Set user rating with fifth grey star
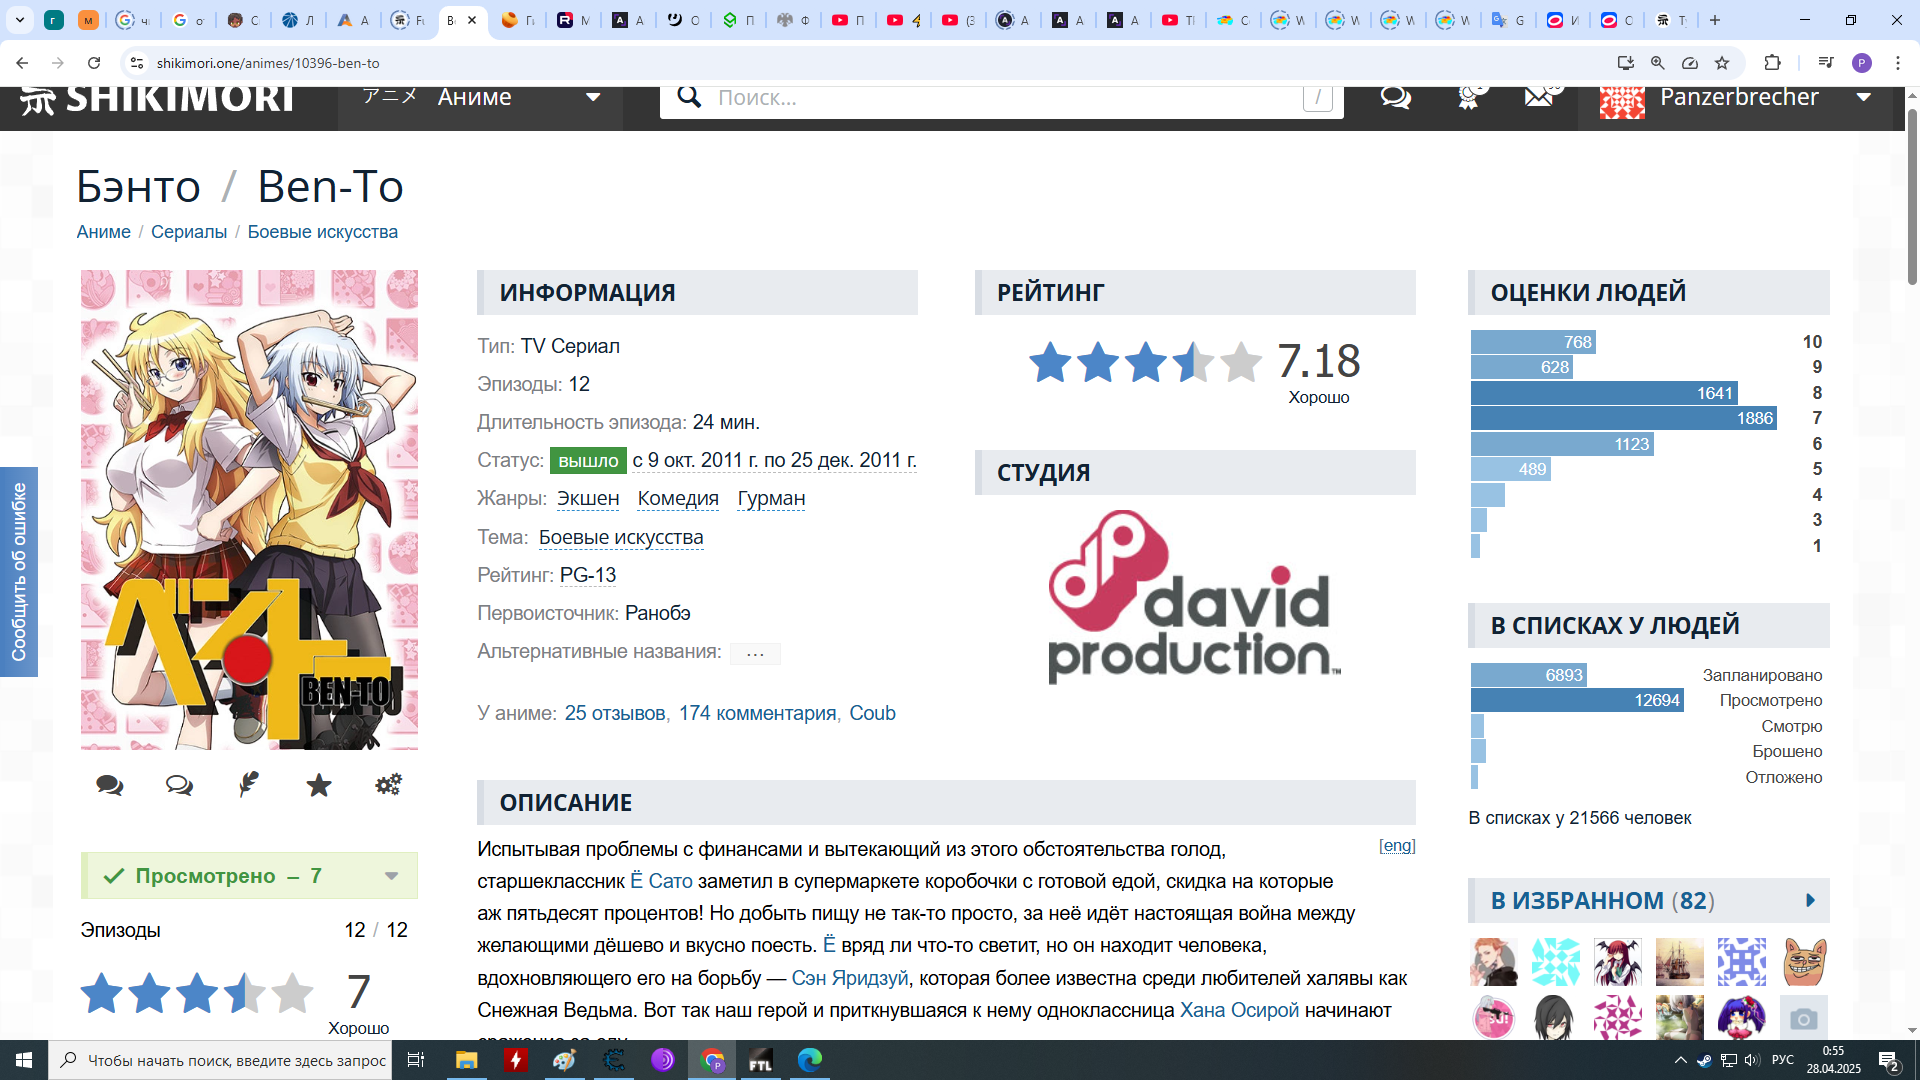This screenshot has height=1080, width=1920. (x=292, y=994)
